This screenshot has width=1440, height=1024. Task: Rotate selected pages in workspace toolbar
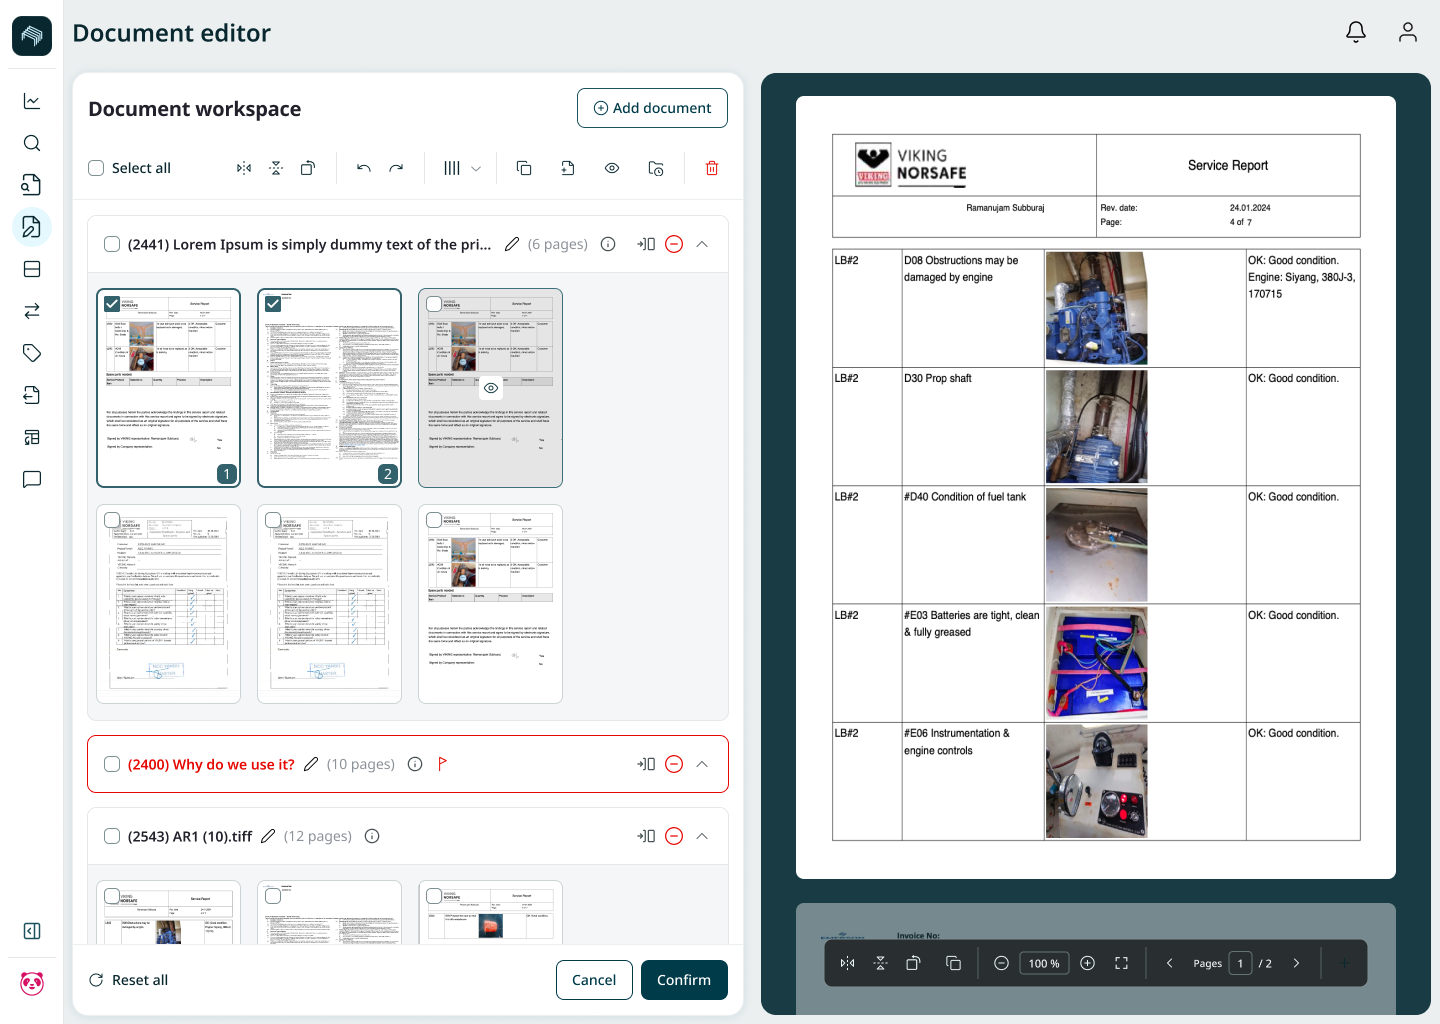click(308, 168)
